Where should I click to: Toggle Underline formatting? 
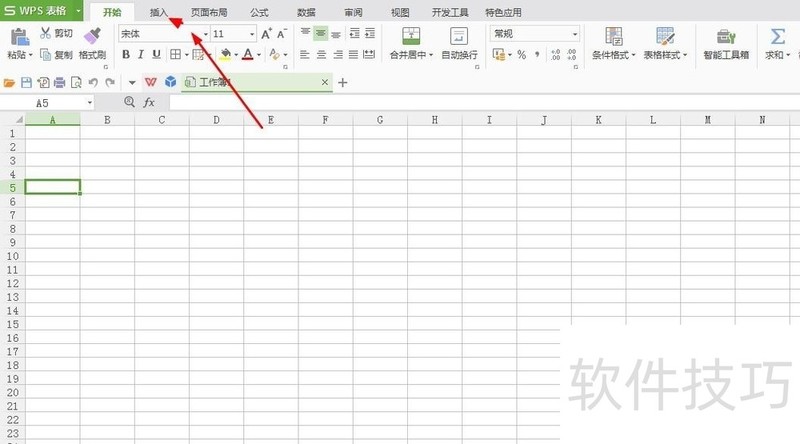[x=156, y=54]
